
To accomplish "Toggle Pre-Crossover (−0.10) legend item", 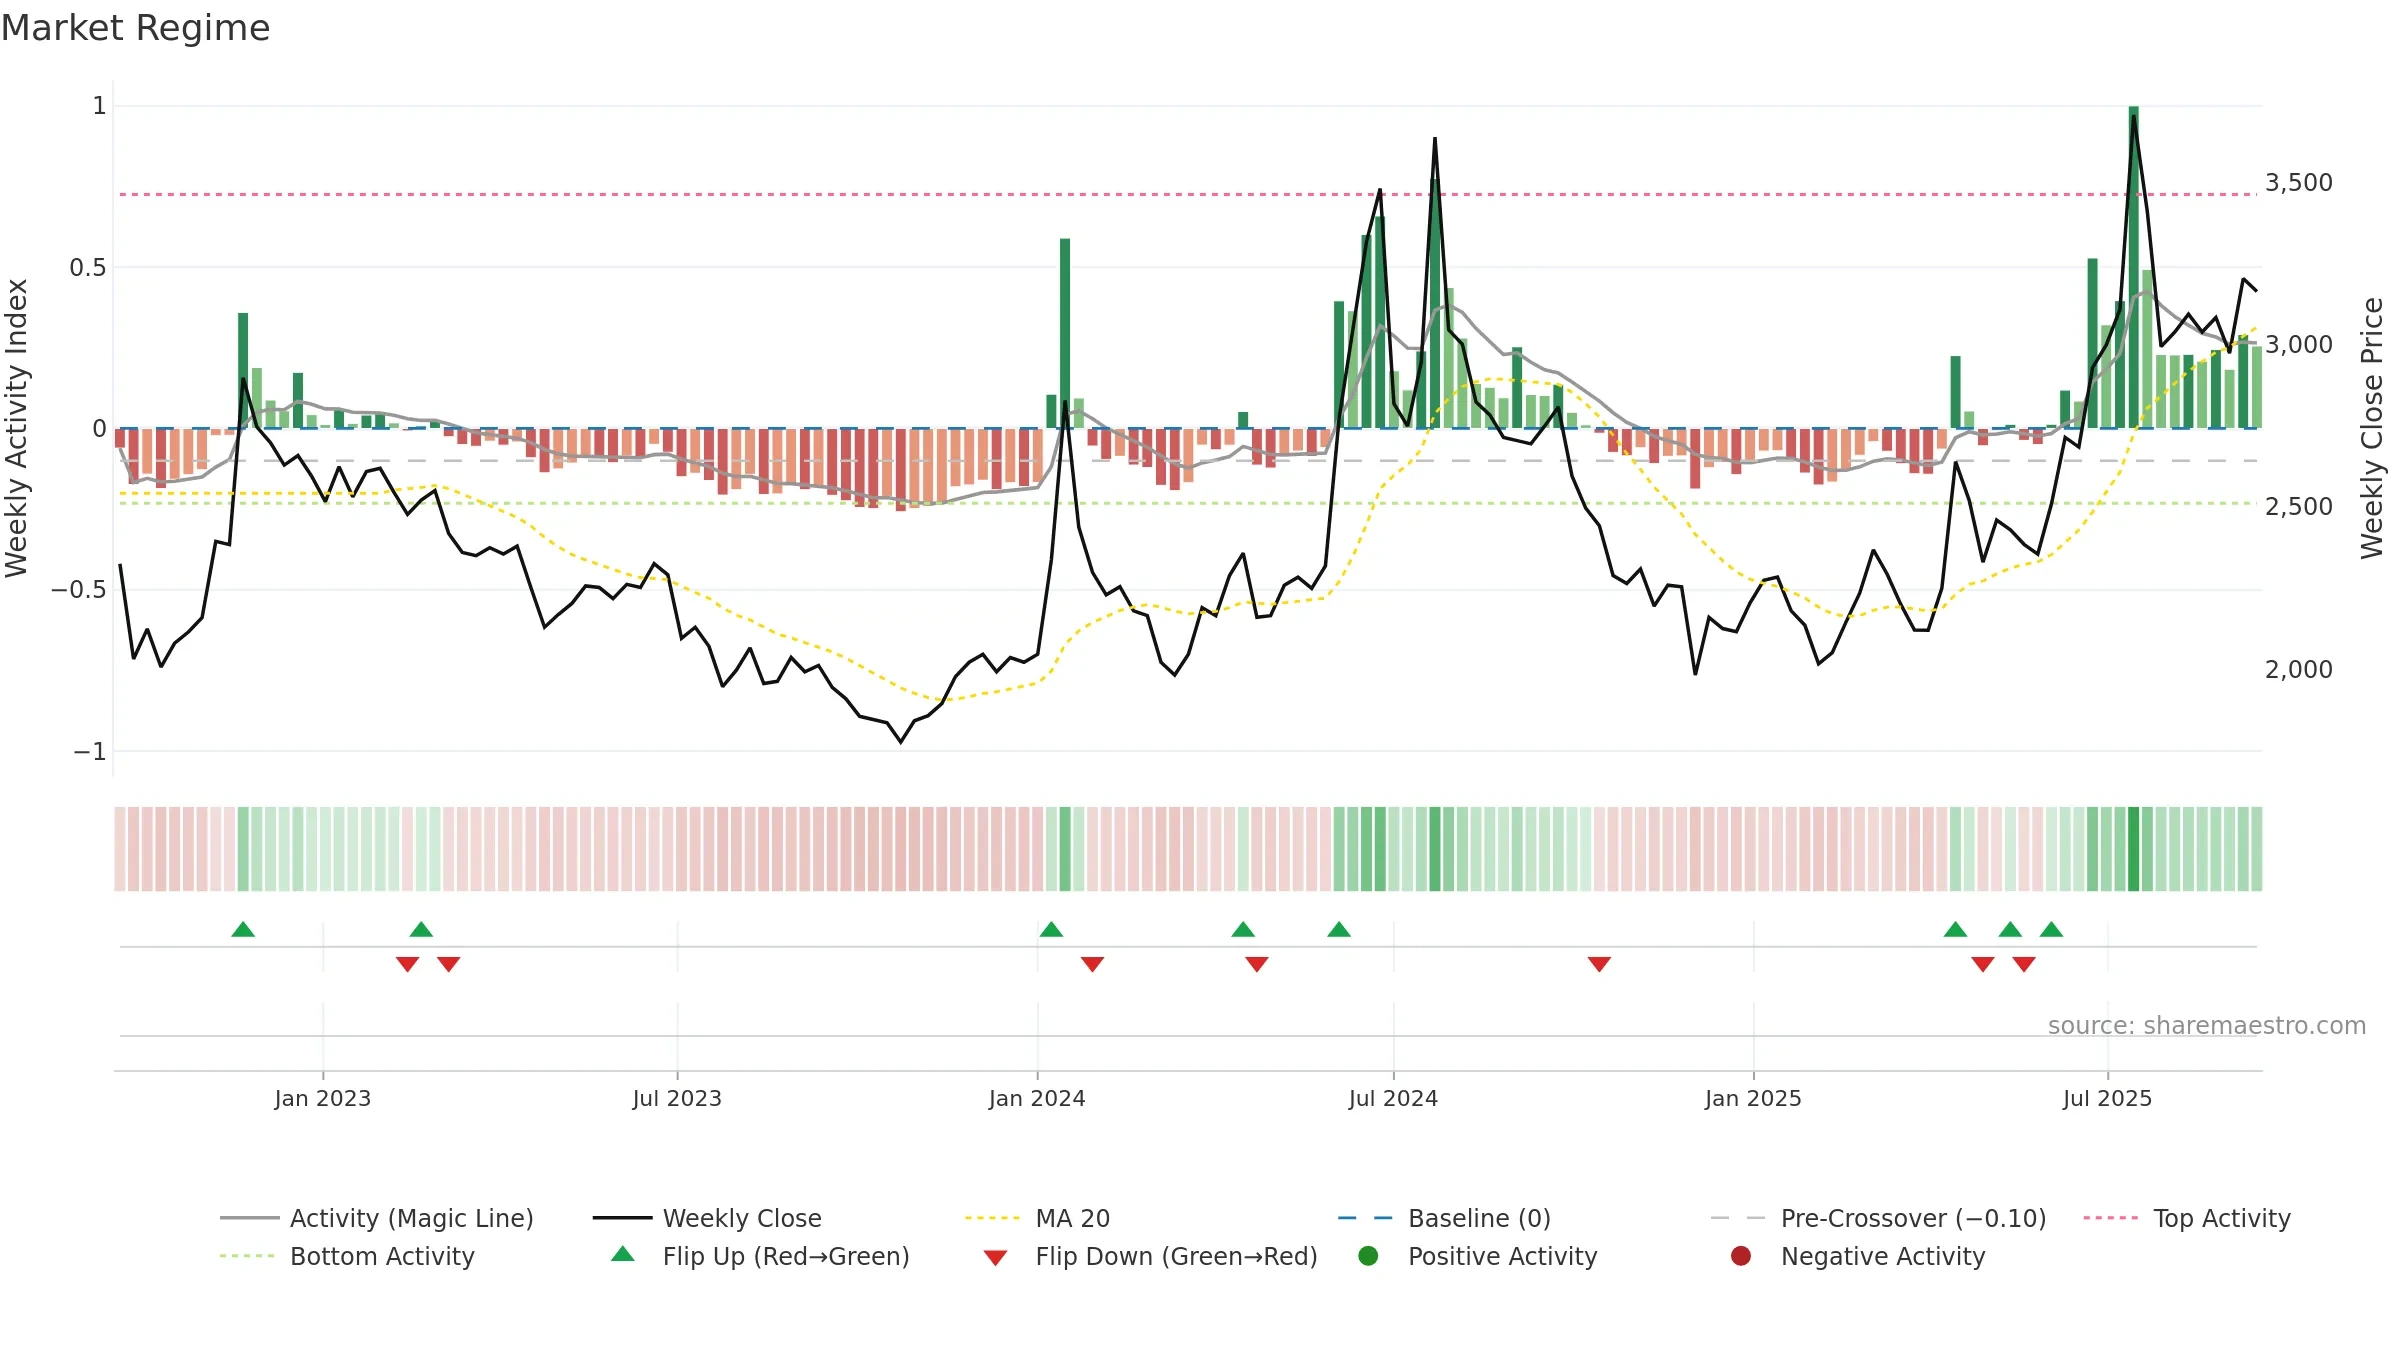I will click(1879, 1218).
